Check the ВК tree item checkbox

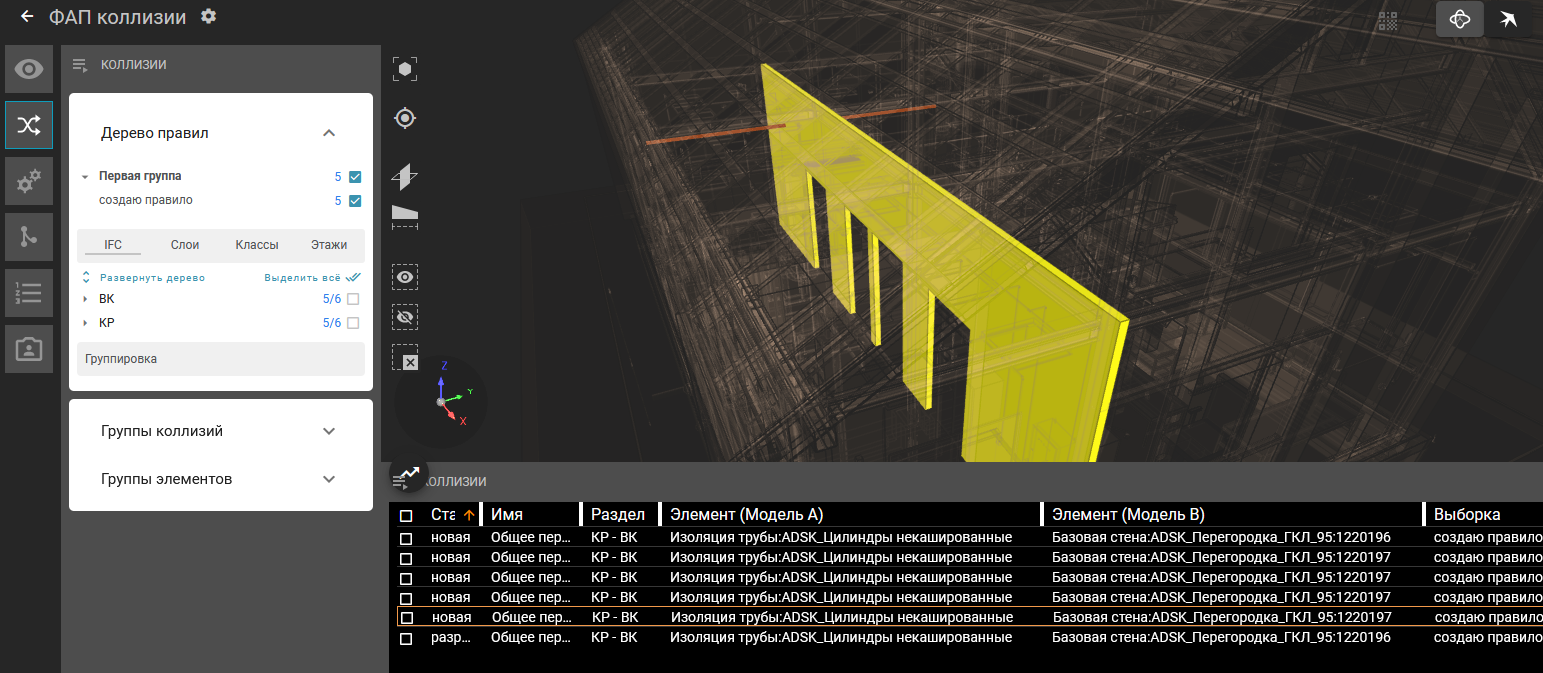353,299
